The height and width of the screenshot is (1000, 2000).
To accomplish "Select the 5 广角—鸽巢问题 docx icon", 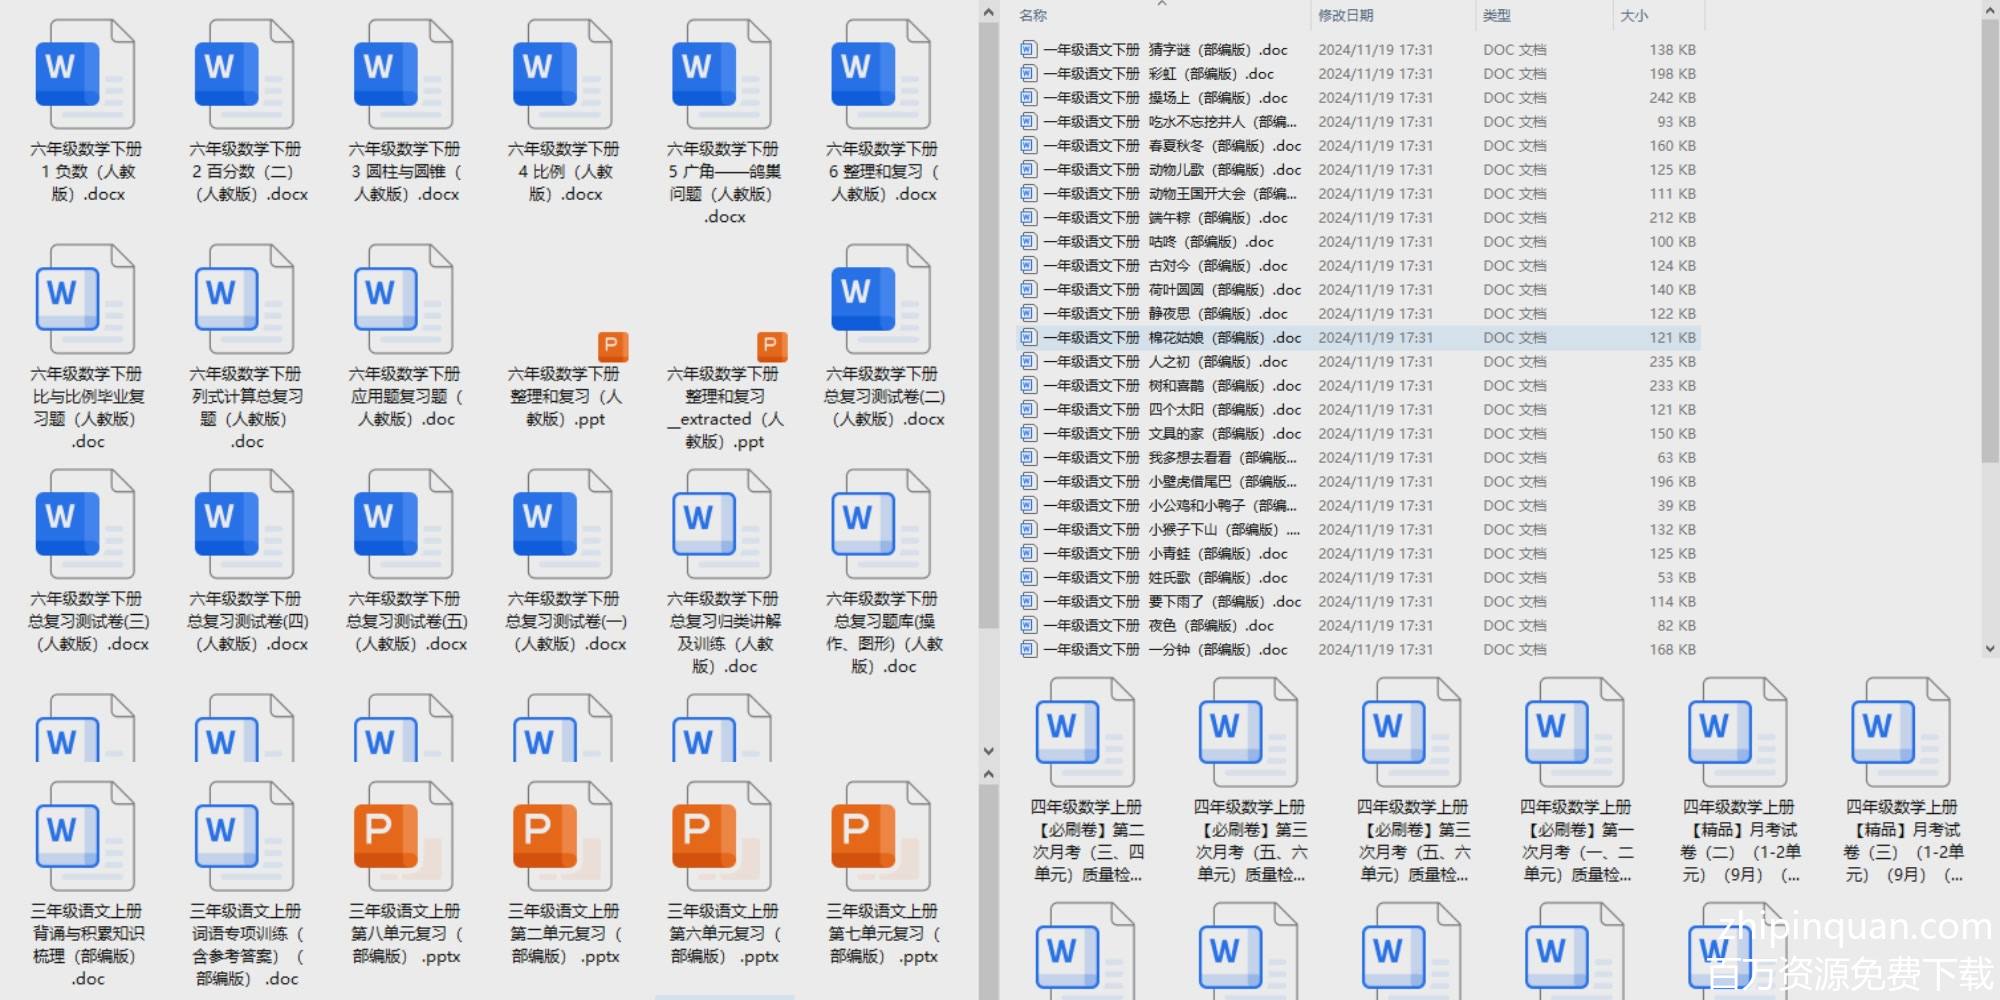I will (x=721, y=76).
